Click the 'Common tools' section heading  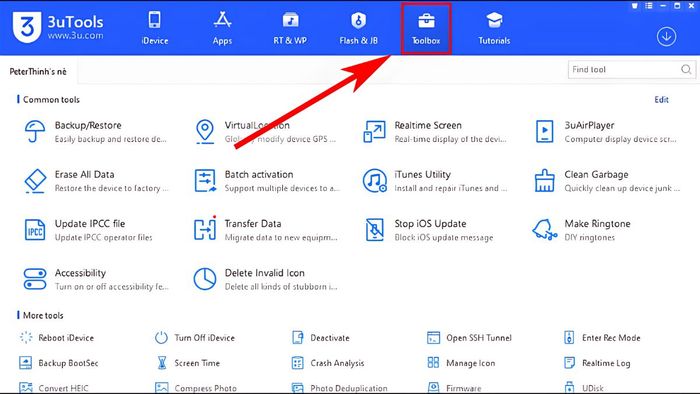tap(51, 100)
